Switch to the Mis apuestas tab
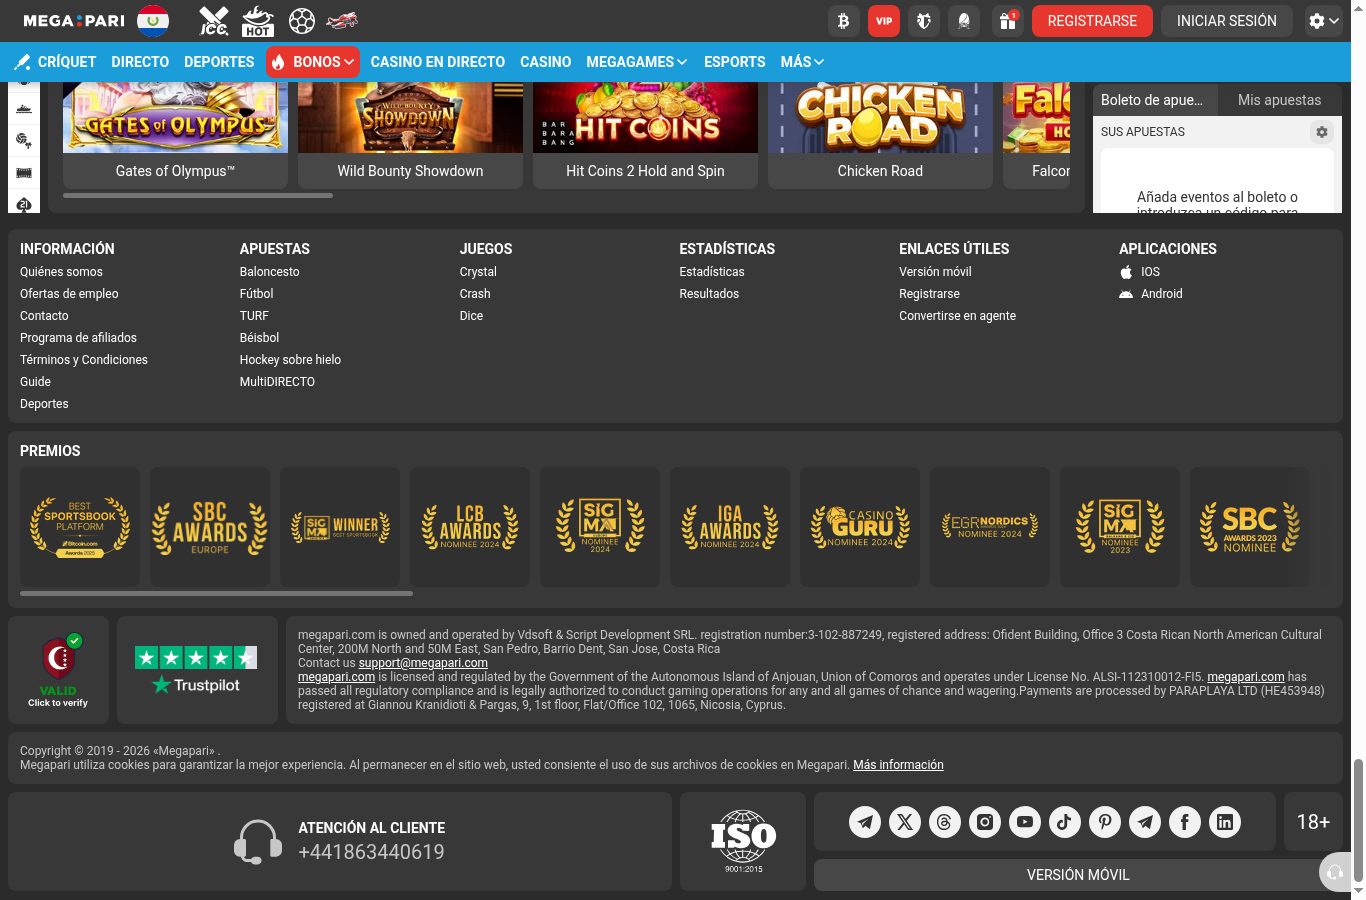The image size is (1366, 900). [1280, 100]
